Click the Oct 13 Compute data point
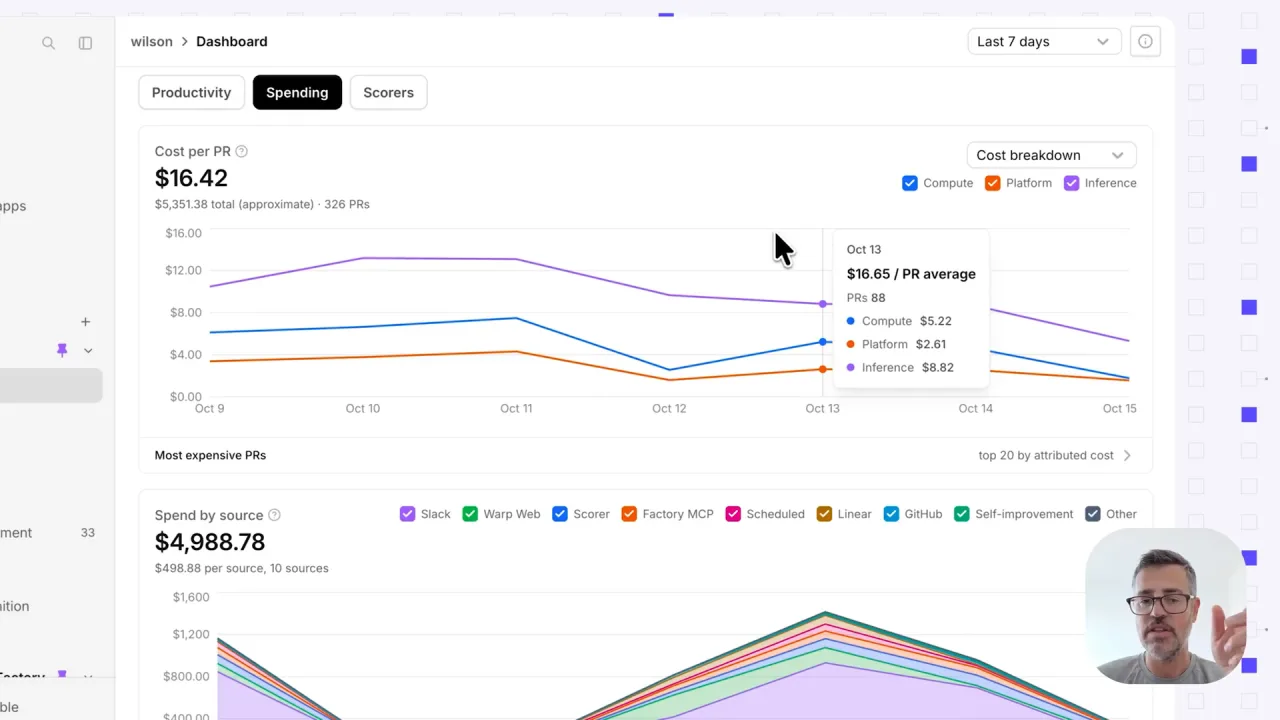 (x=823, y=342)
